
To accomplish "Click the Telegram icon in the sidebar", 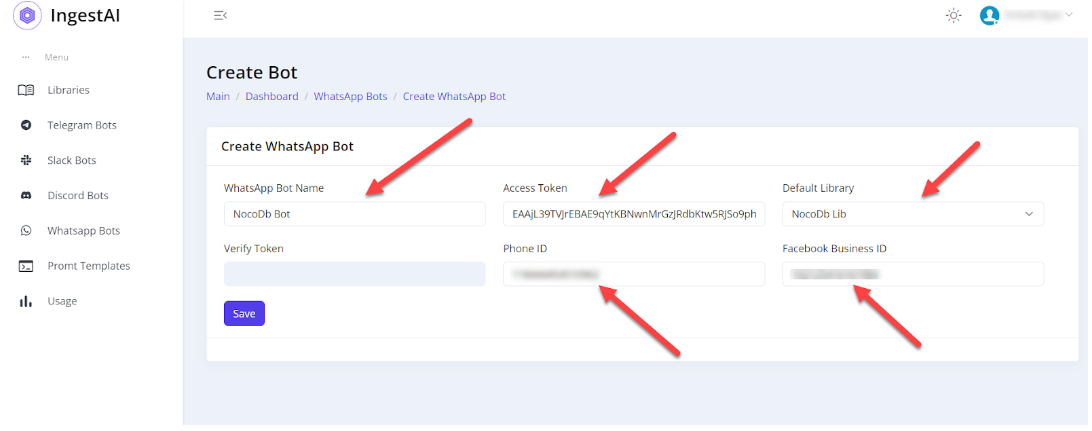I will click(26, 125).
